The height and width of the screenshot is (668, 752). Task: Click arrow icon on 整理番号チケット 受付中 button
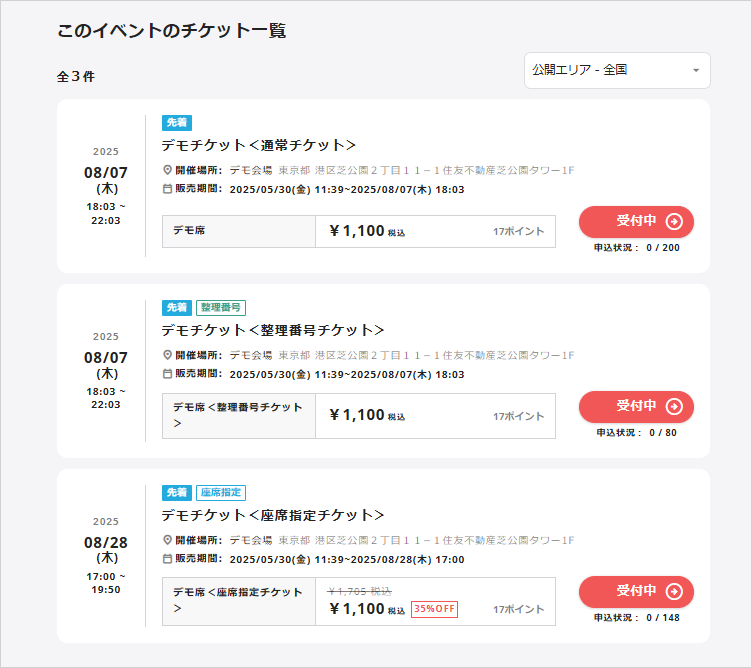(x=674, y=406)
